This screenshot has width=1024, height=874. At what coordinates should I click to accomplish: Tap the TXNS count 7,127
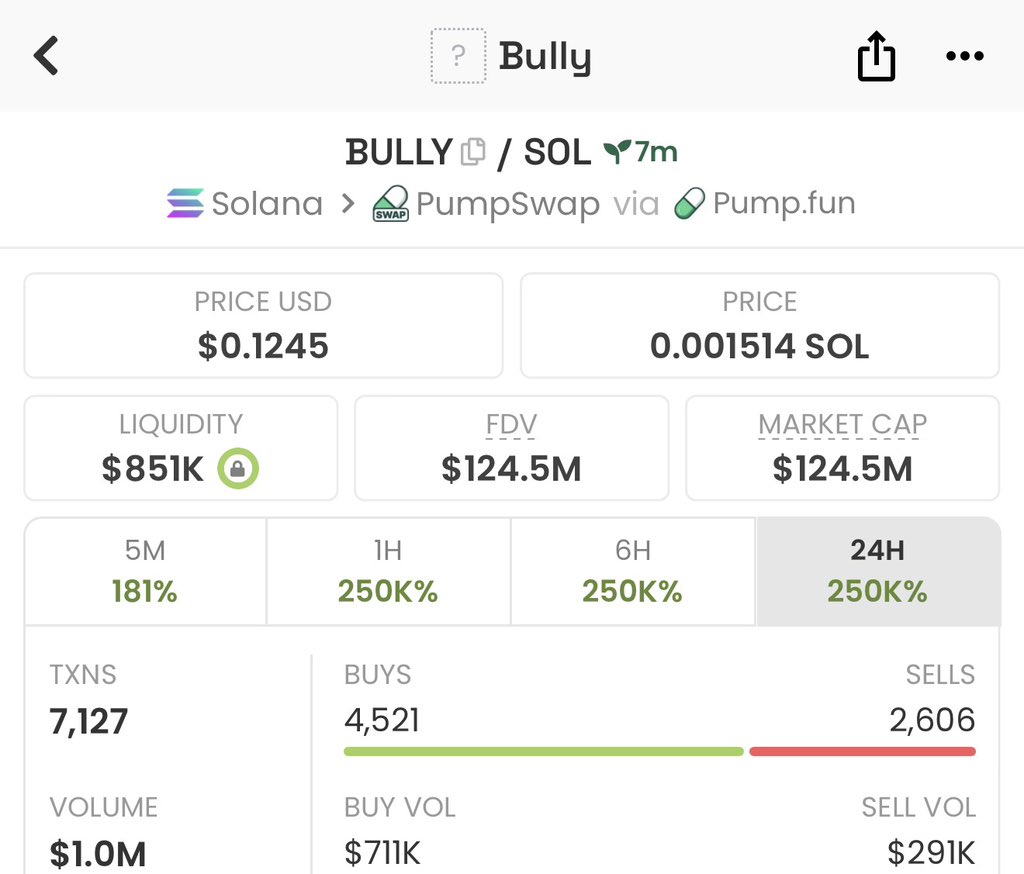[89, 722]
